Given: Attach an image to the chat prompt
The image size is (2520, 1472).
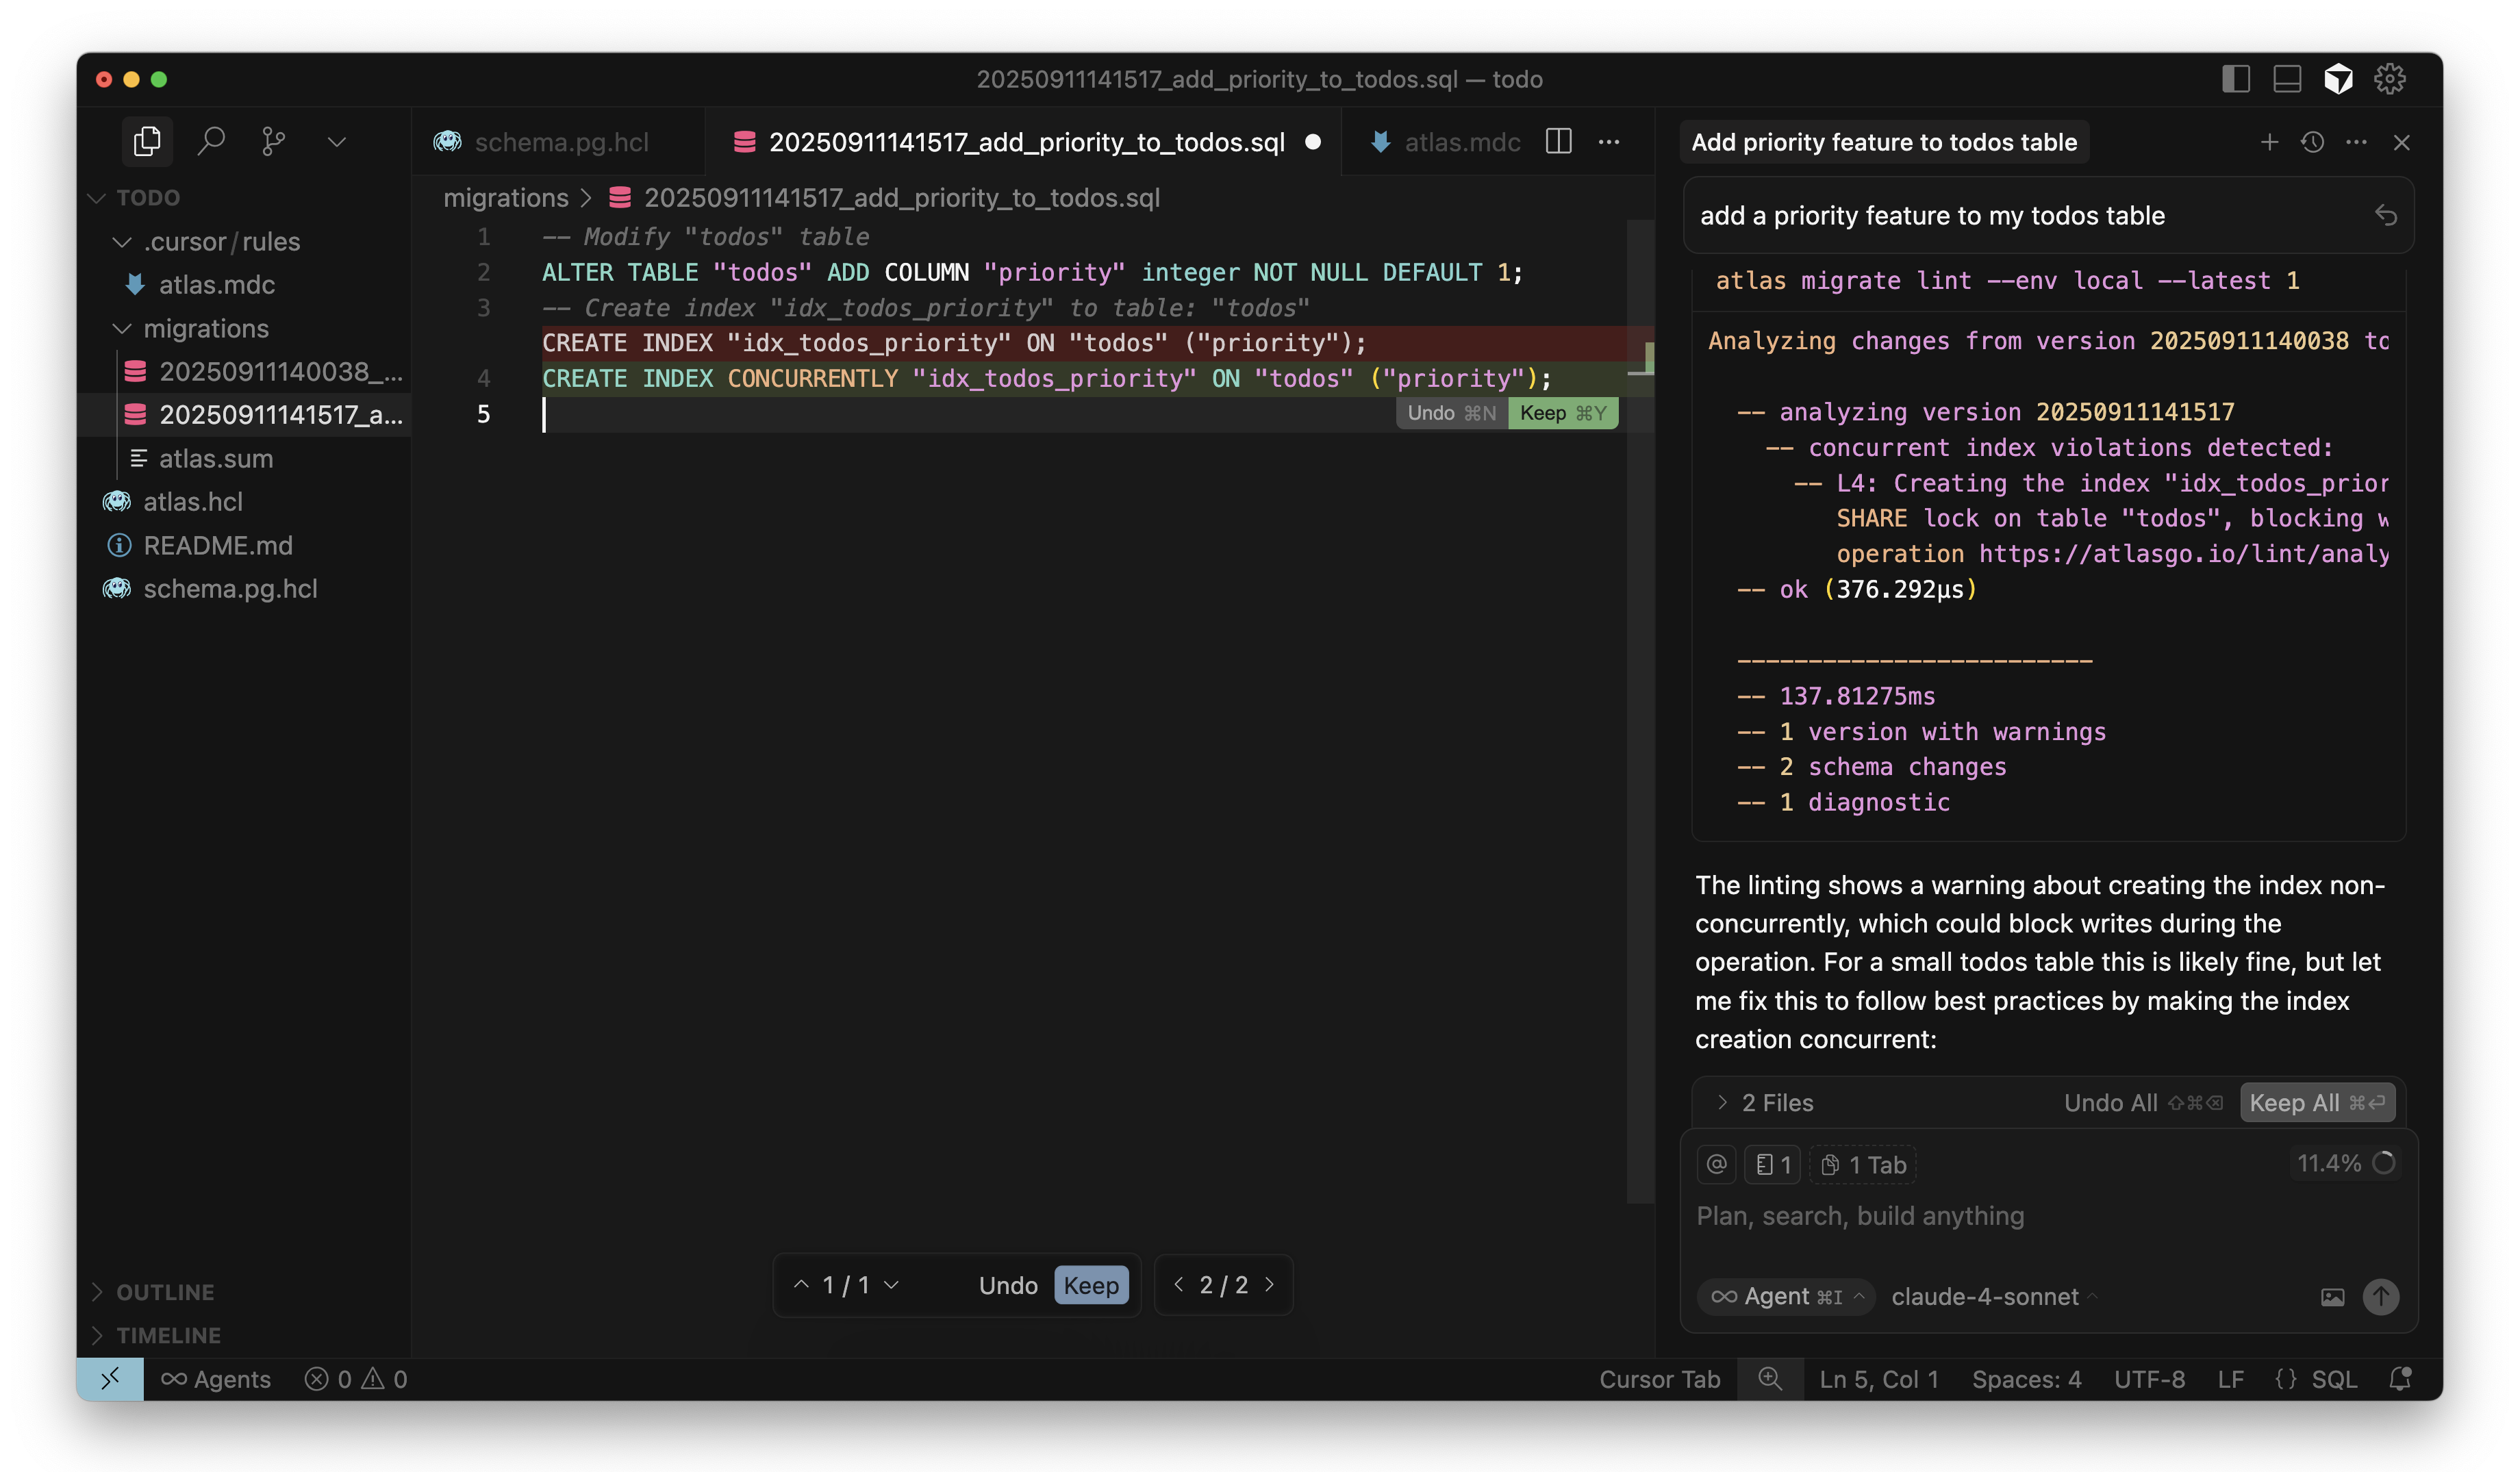Looking at the screenshot, I should coord(2333,1297).
